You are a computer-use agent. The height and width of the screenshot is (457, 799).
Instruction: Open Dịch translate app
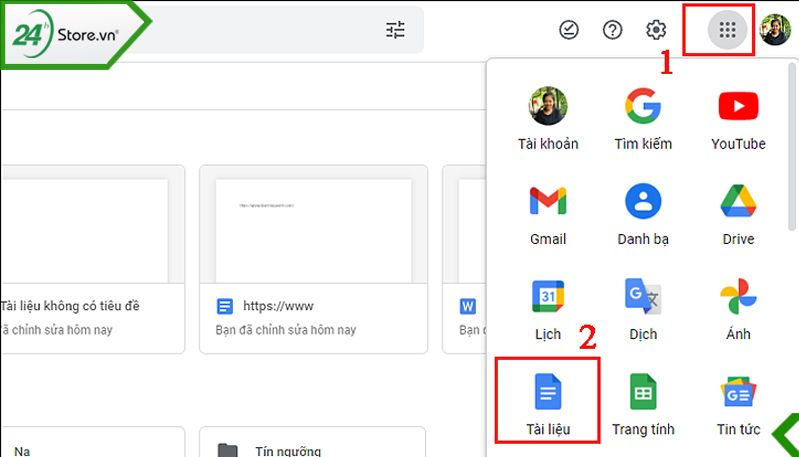tap(643, 309)
